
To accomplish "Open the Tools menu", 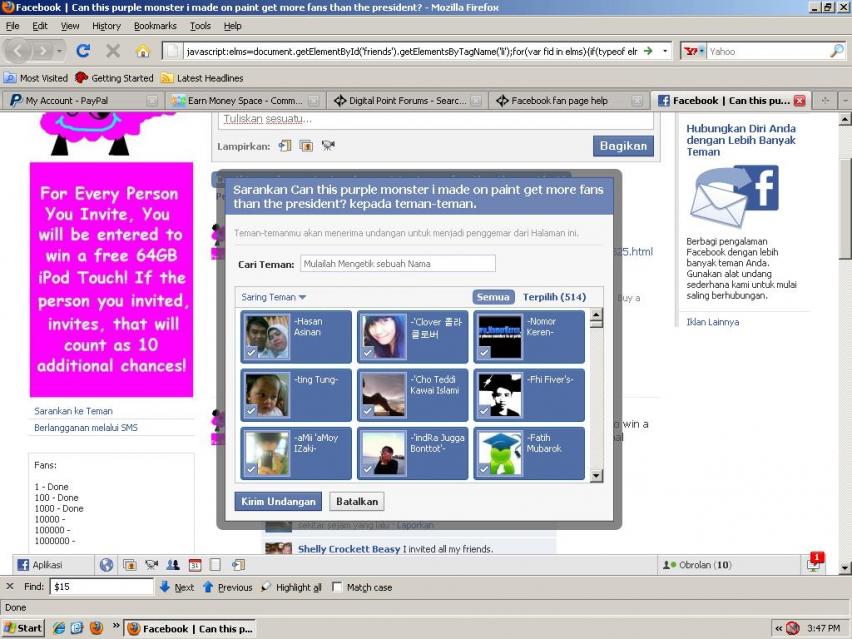I will [x=200, y=26].
